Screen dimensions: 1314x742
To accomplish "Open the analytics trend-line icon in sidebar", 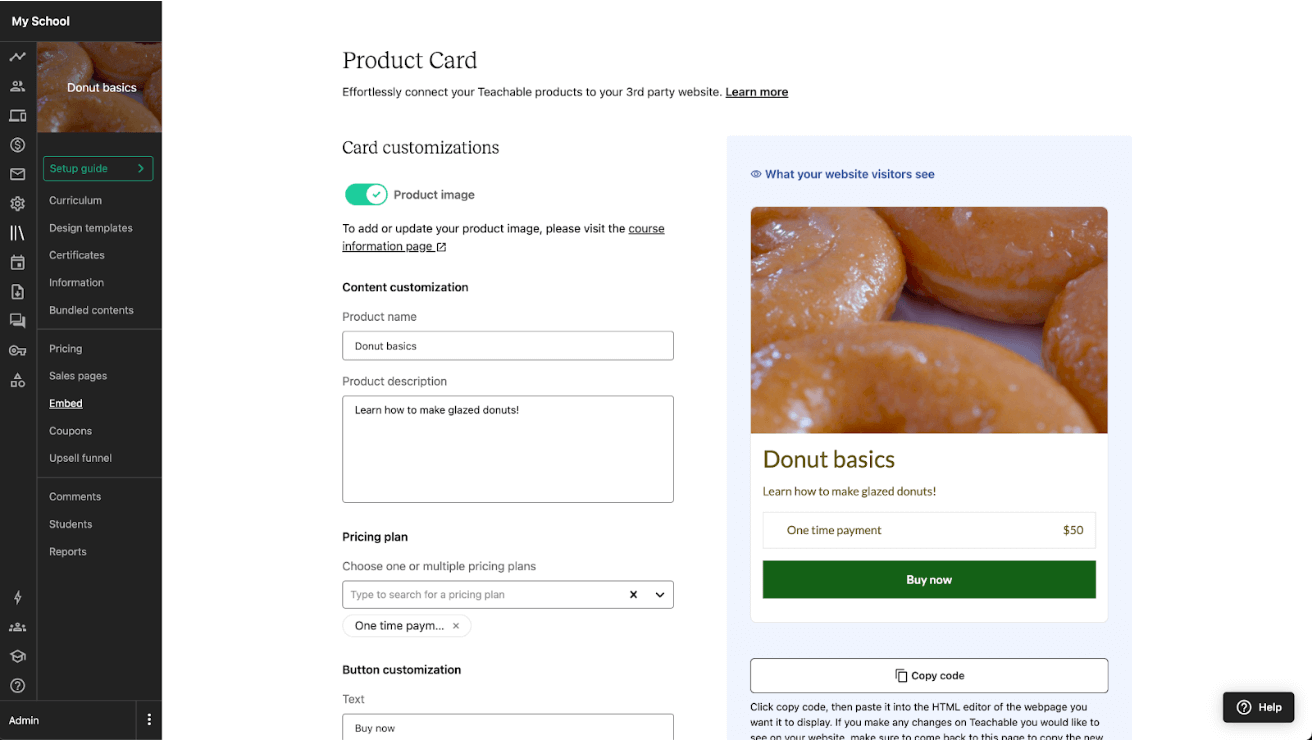I will tap(17, 57).
